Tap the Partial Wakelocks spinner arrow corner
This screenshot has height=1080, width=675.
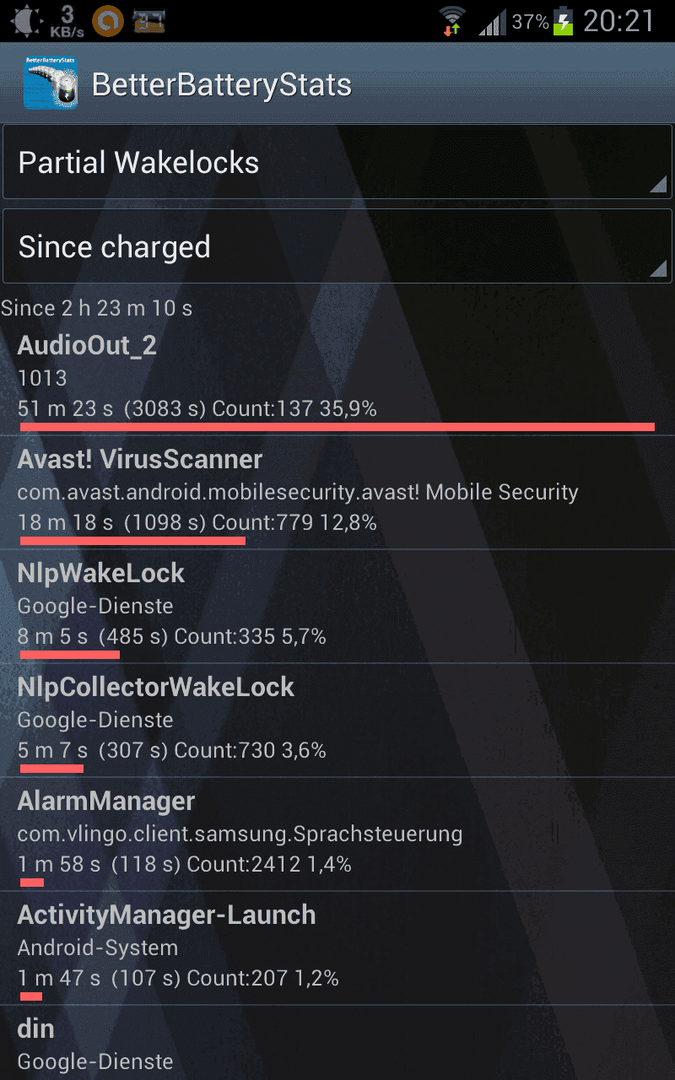pos(658,183)
